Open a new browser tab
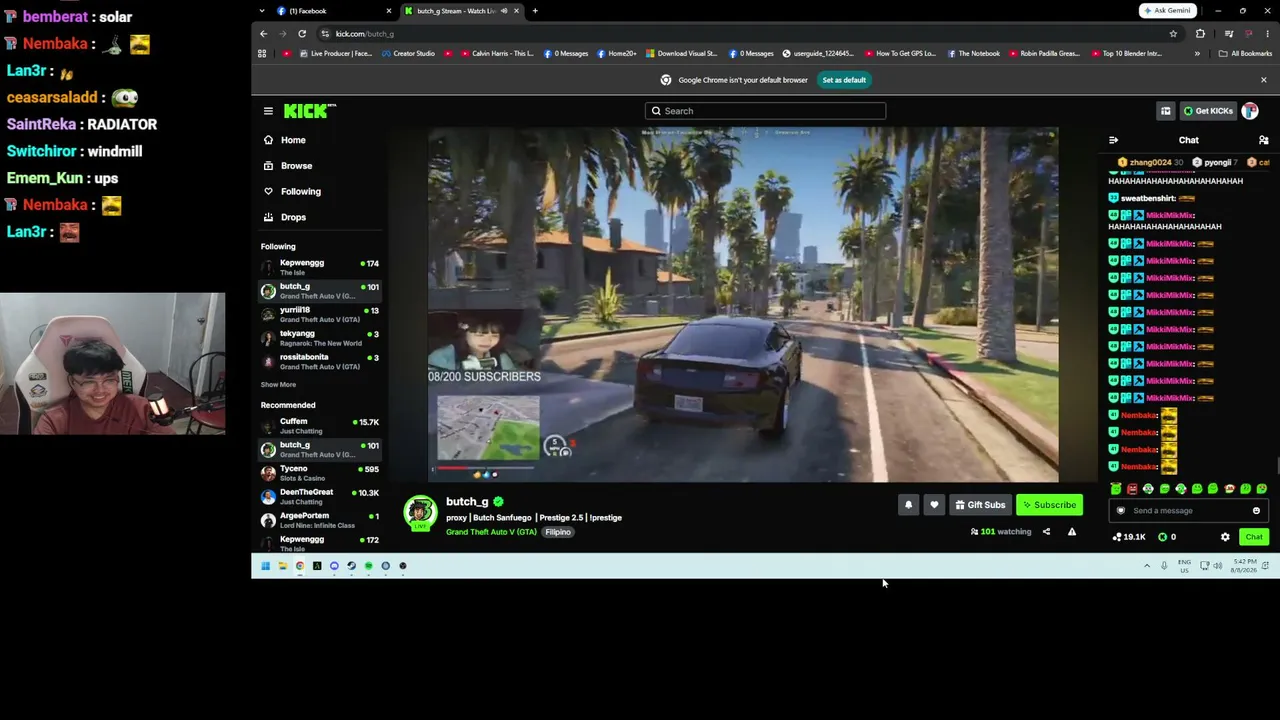1280x720 pixels. click(535, 11)
